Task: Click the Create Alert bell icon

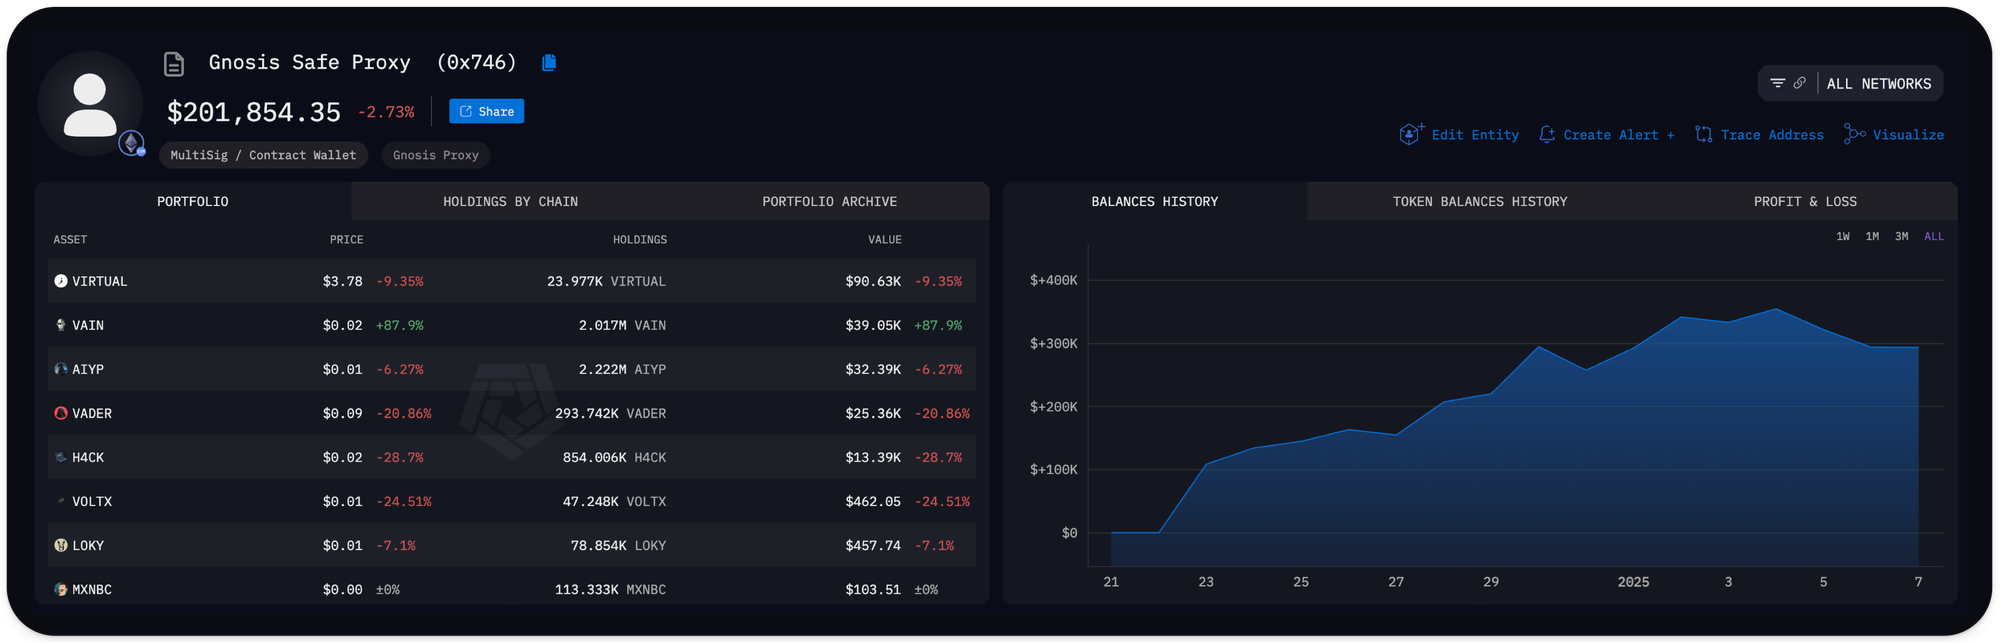Action: coord(1547,134)
